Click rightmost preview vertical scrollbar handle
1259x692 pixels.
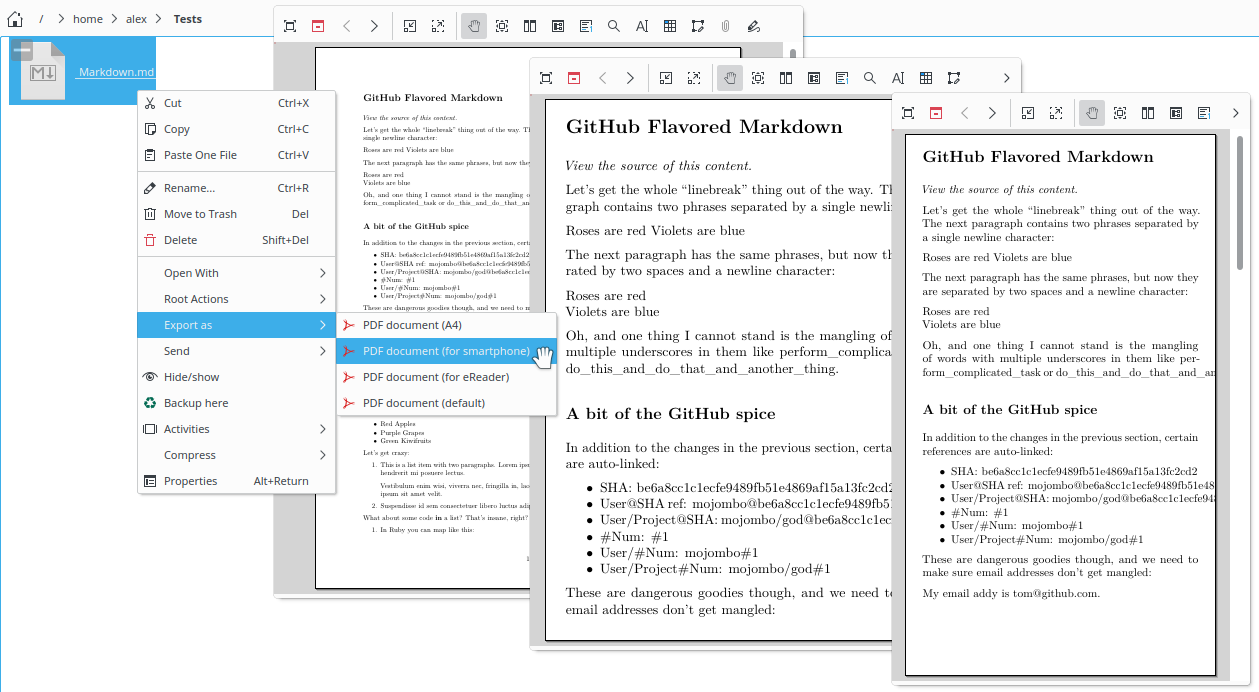click(x=1240, y=201)
